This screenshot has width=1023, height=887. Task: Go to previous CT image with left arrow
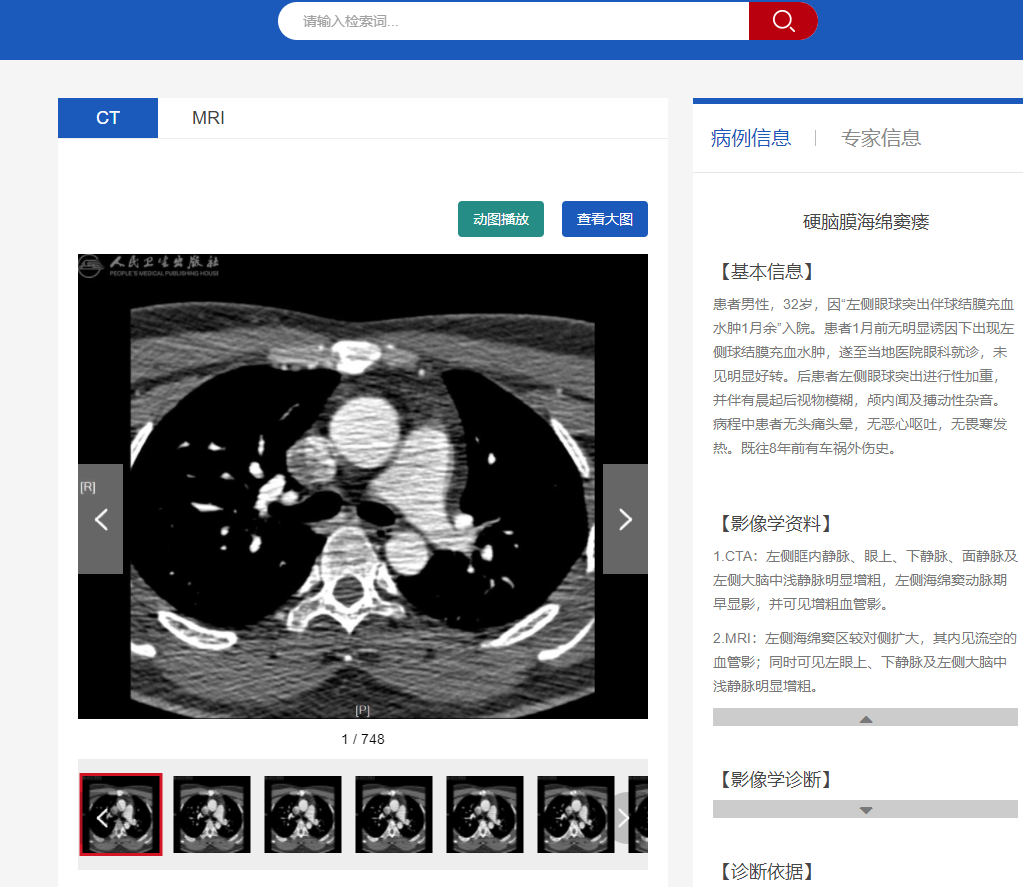(x=100, y=519)
